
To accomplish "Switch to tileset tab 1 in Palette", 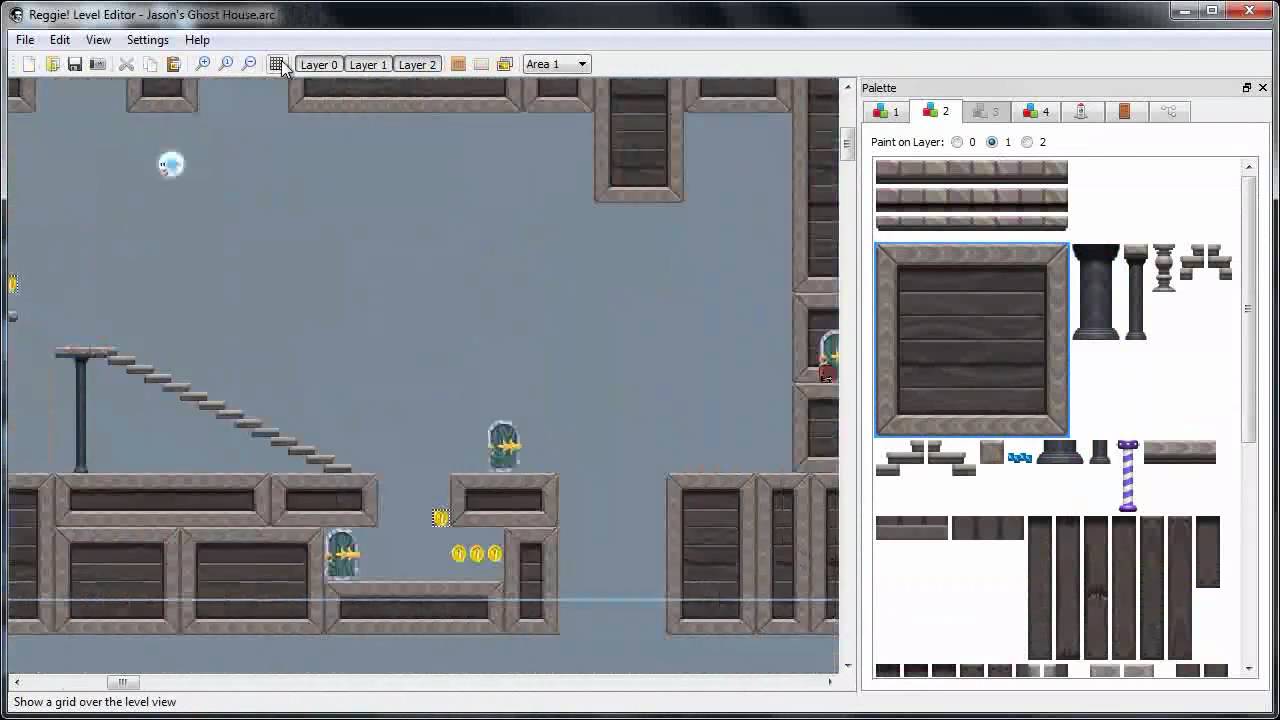I will [x=886, y=111].
